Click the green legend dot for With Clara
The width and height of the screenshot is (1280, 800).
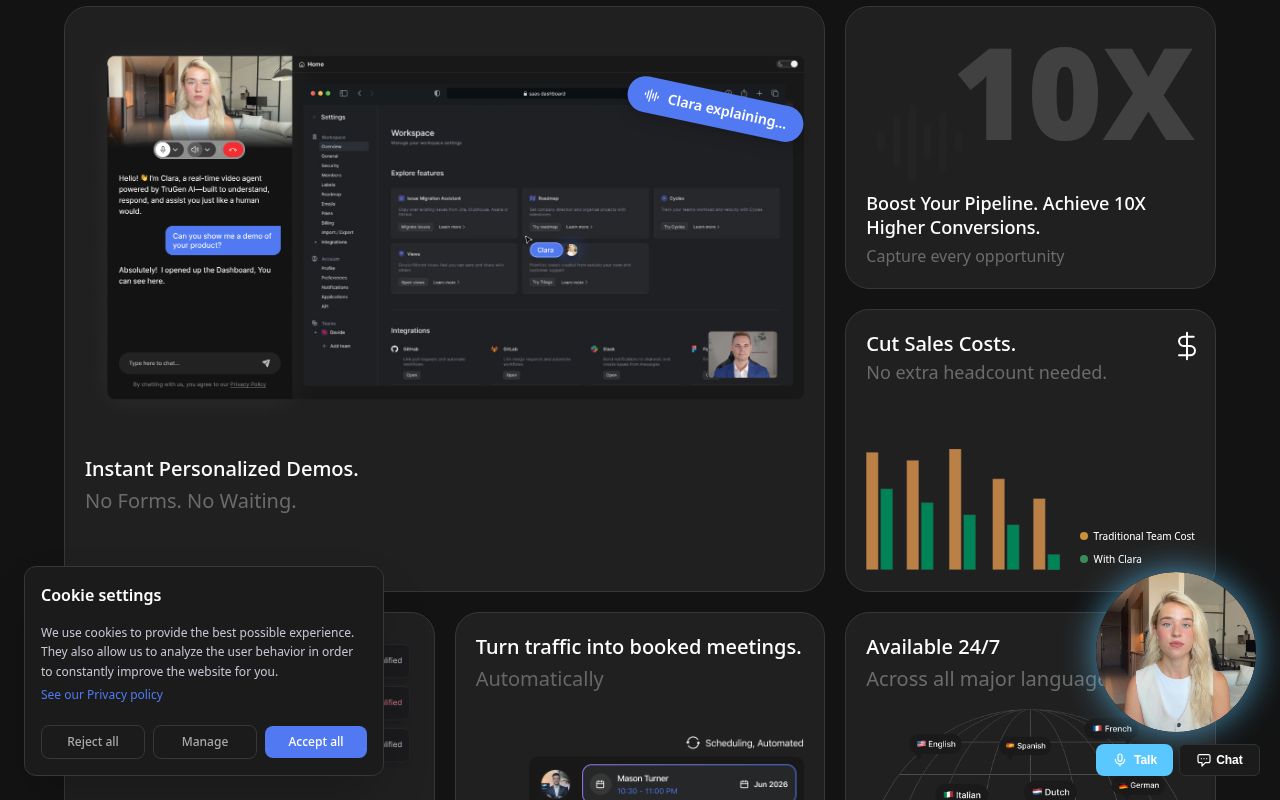click(x=1084, y=559)
